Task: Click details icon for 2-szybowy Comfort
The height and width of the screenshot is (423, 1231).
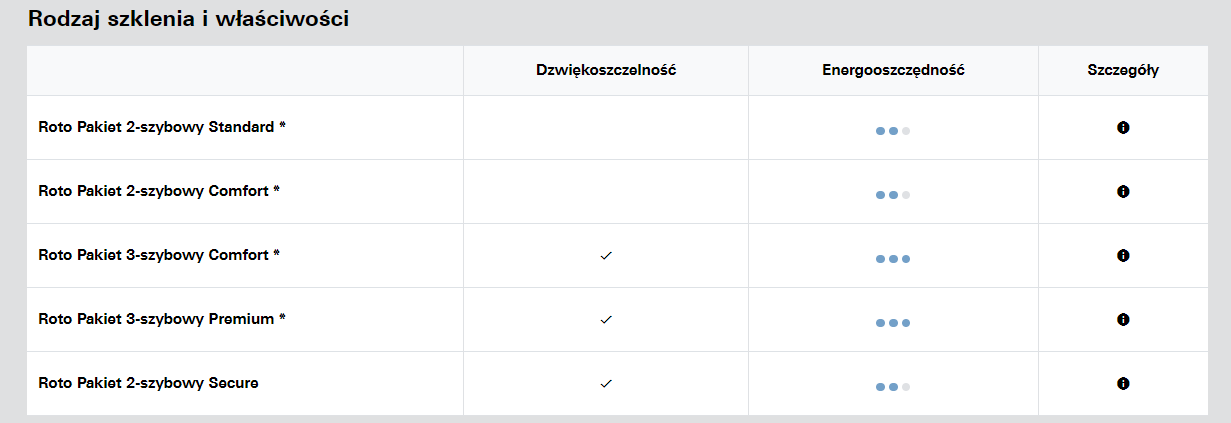Action: coord(1123,191)
